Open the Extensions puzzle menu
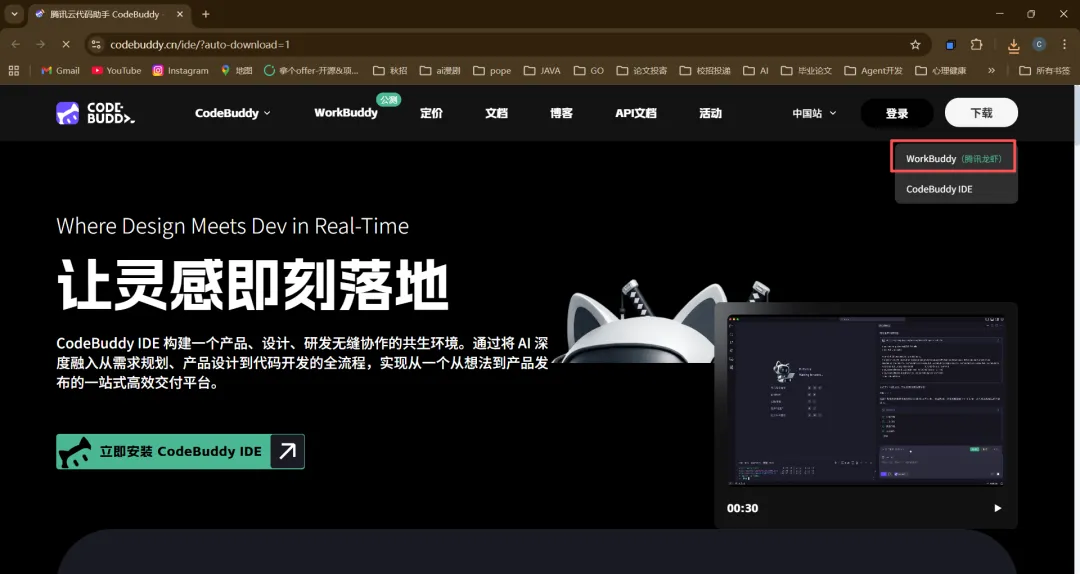The height and width of the screenshot is (574, 1080). pyautogui.click(x=976, y=44)
